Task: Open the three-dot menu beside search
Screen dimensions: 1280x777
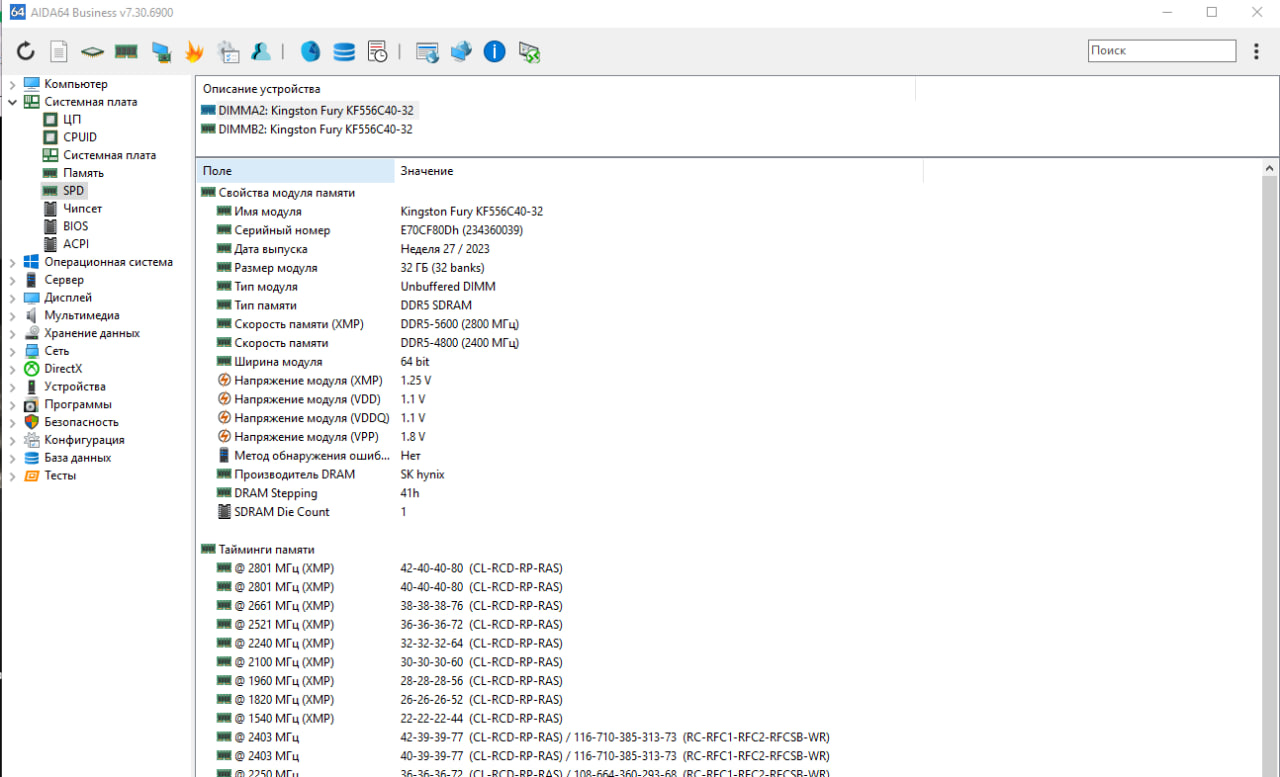Action: [1257, 51]
